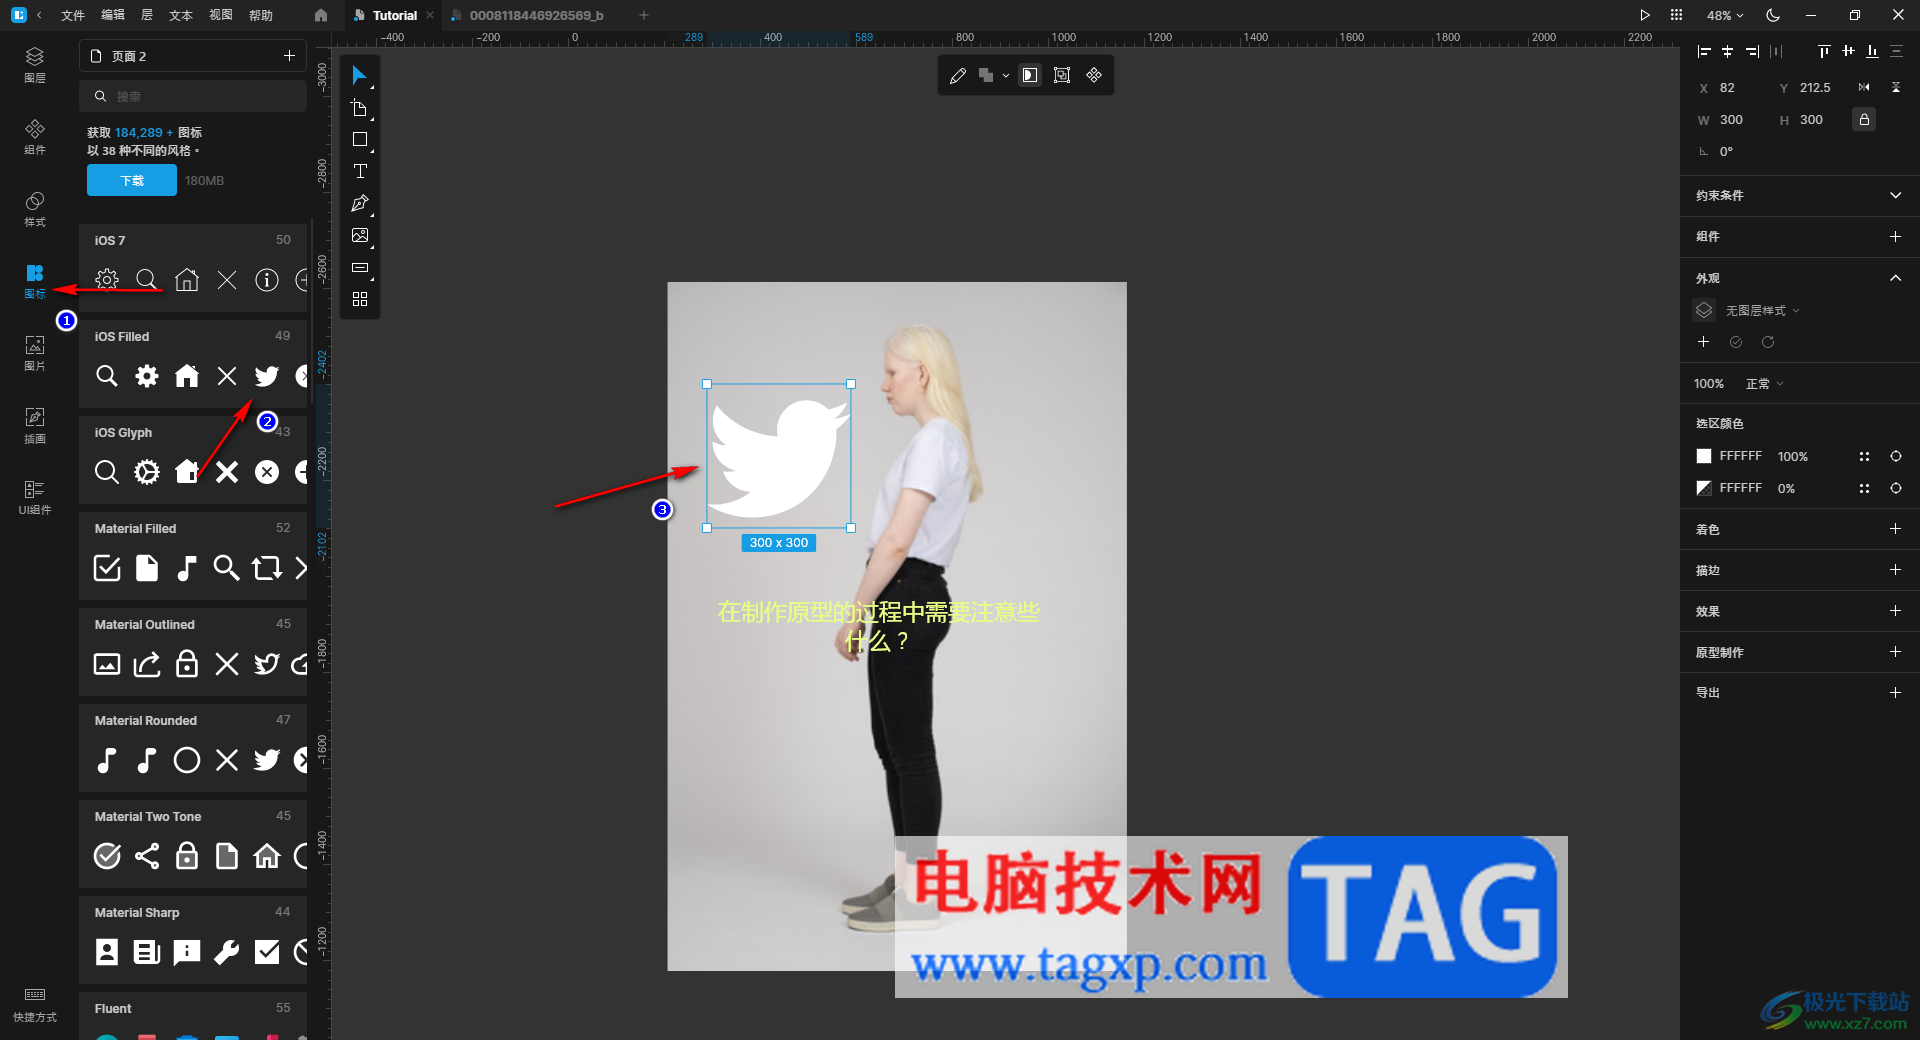Image resolution: width=1920 pixels, height=1040 pixels.
Task: Align selection horizontal centers
Action: pos(1728,51)
